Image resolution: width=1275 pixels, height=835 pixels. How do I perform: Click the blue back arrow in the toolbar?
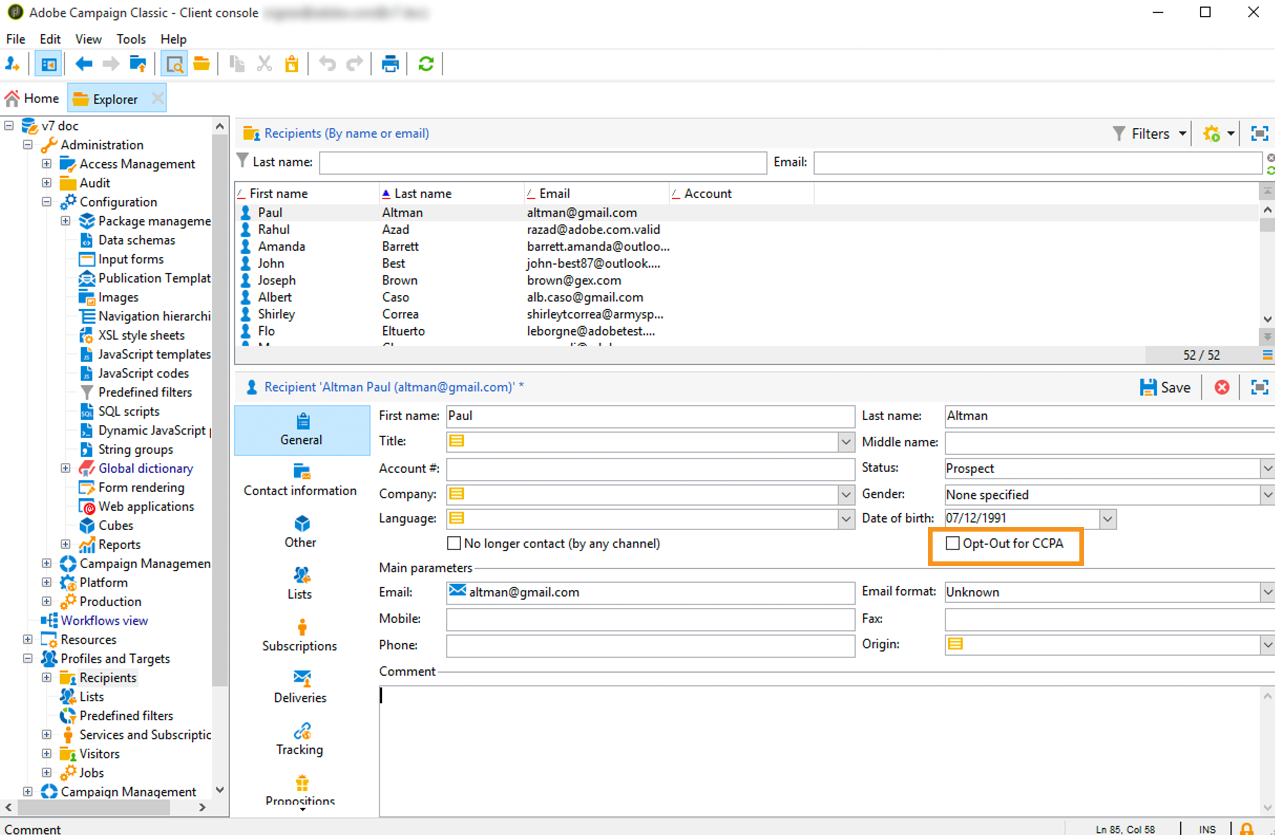pos(84,64)
